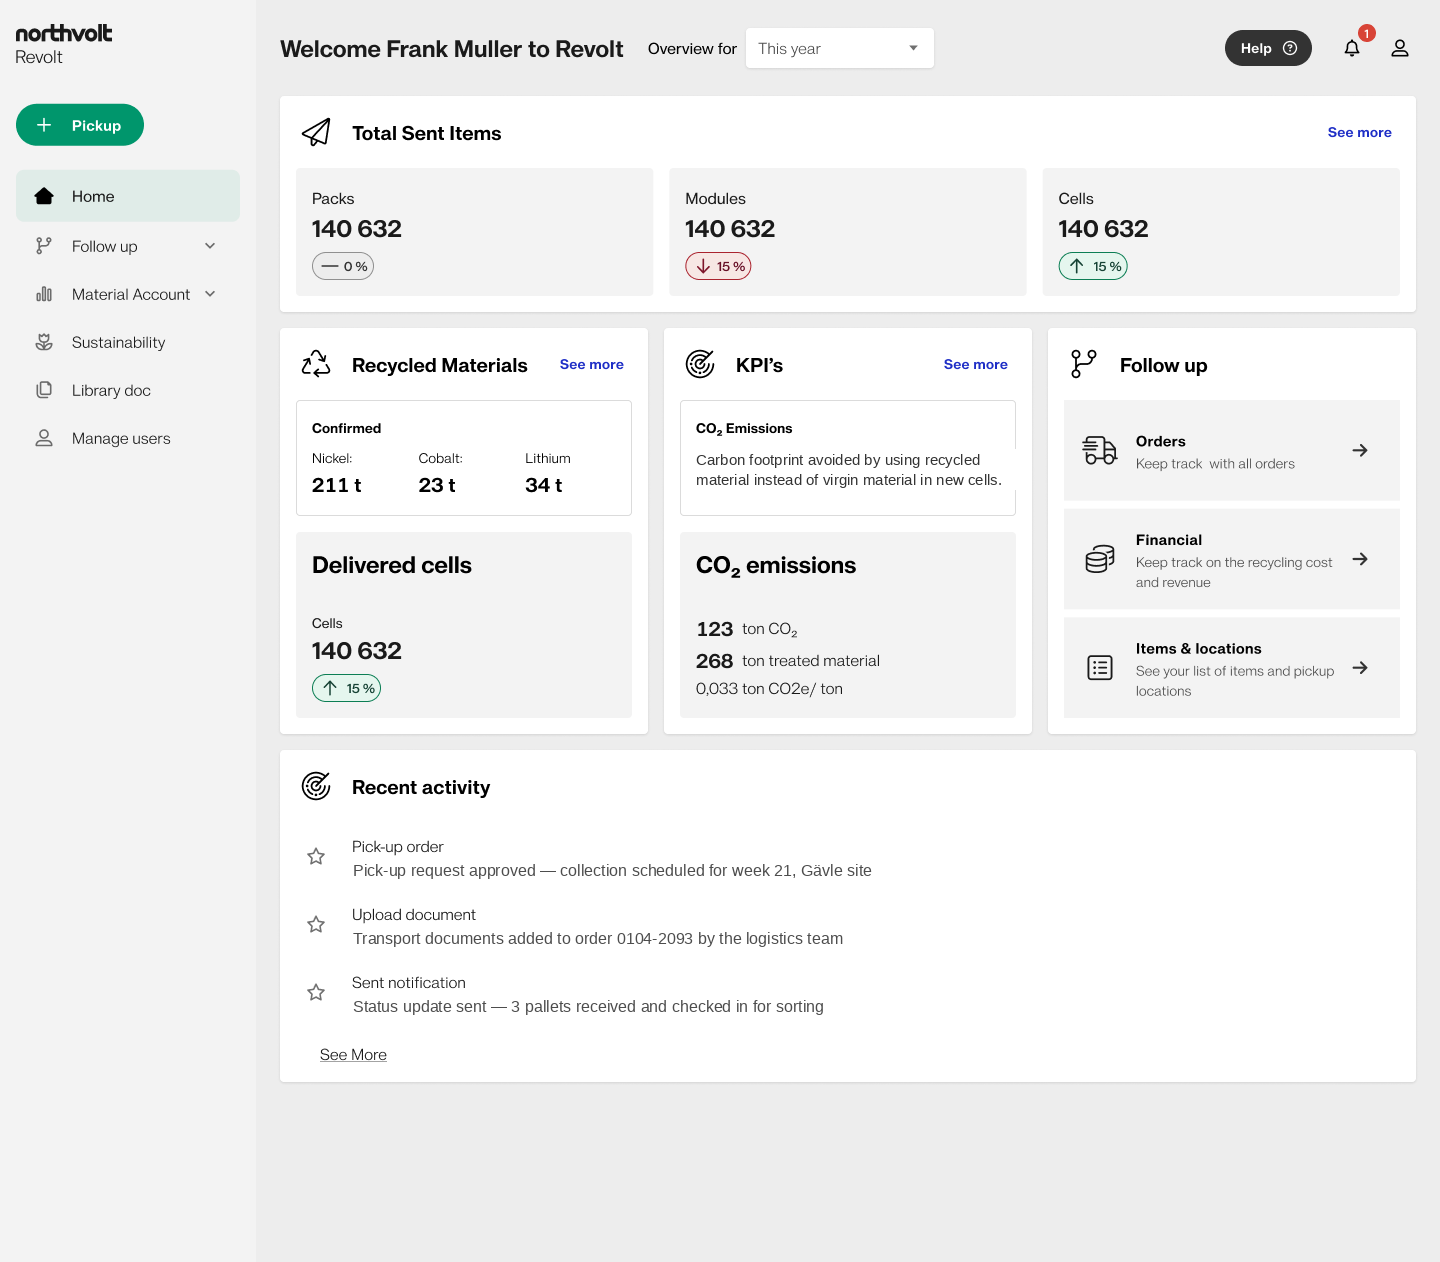Click the Follow up branch icon in card header
1440x1262 pixels.
click(x=1084, y=364)
